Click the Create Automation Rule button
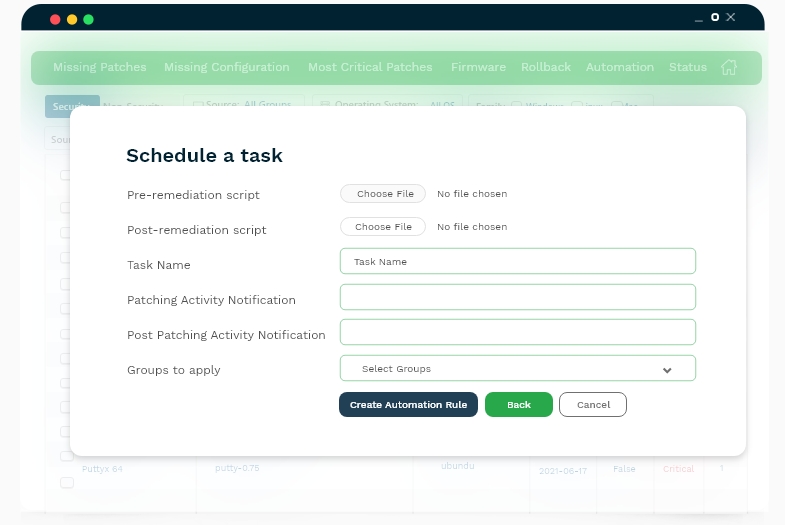 click(x=409, y=404)
